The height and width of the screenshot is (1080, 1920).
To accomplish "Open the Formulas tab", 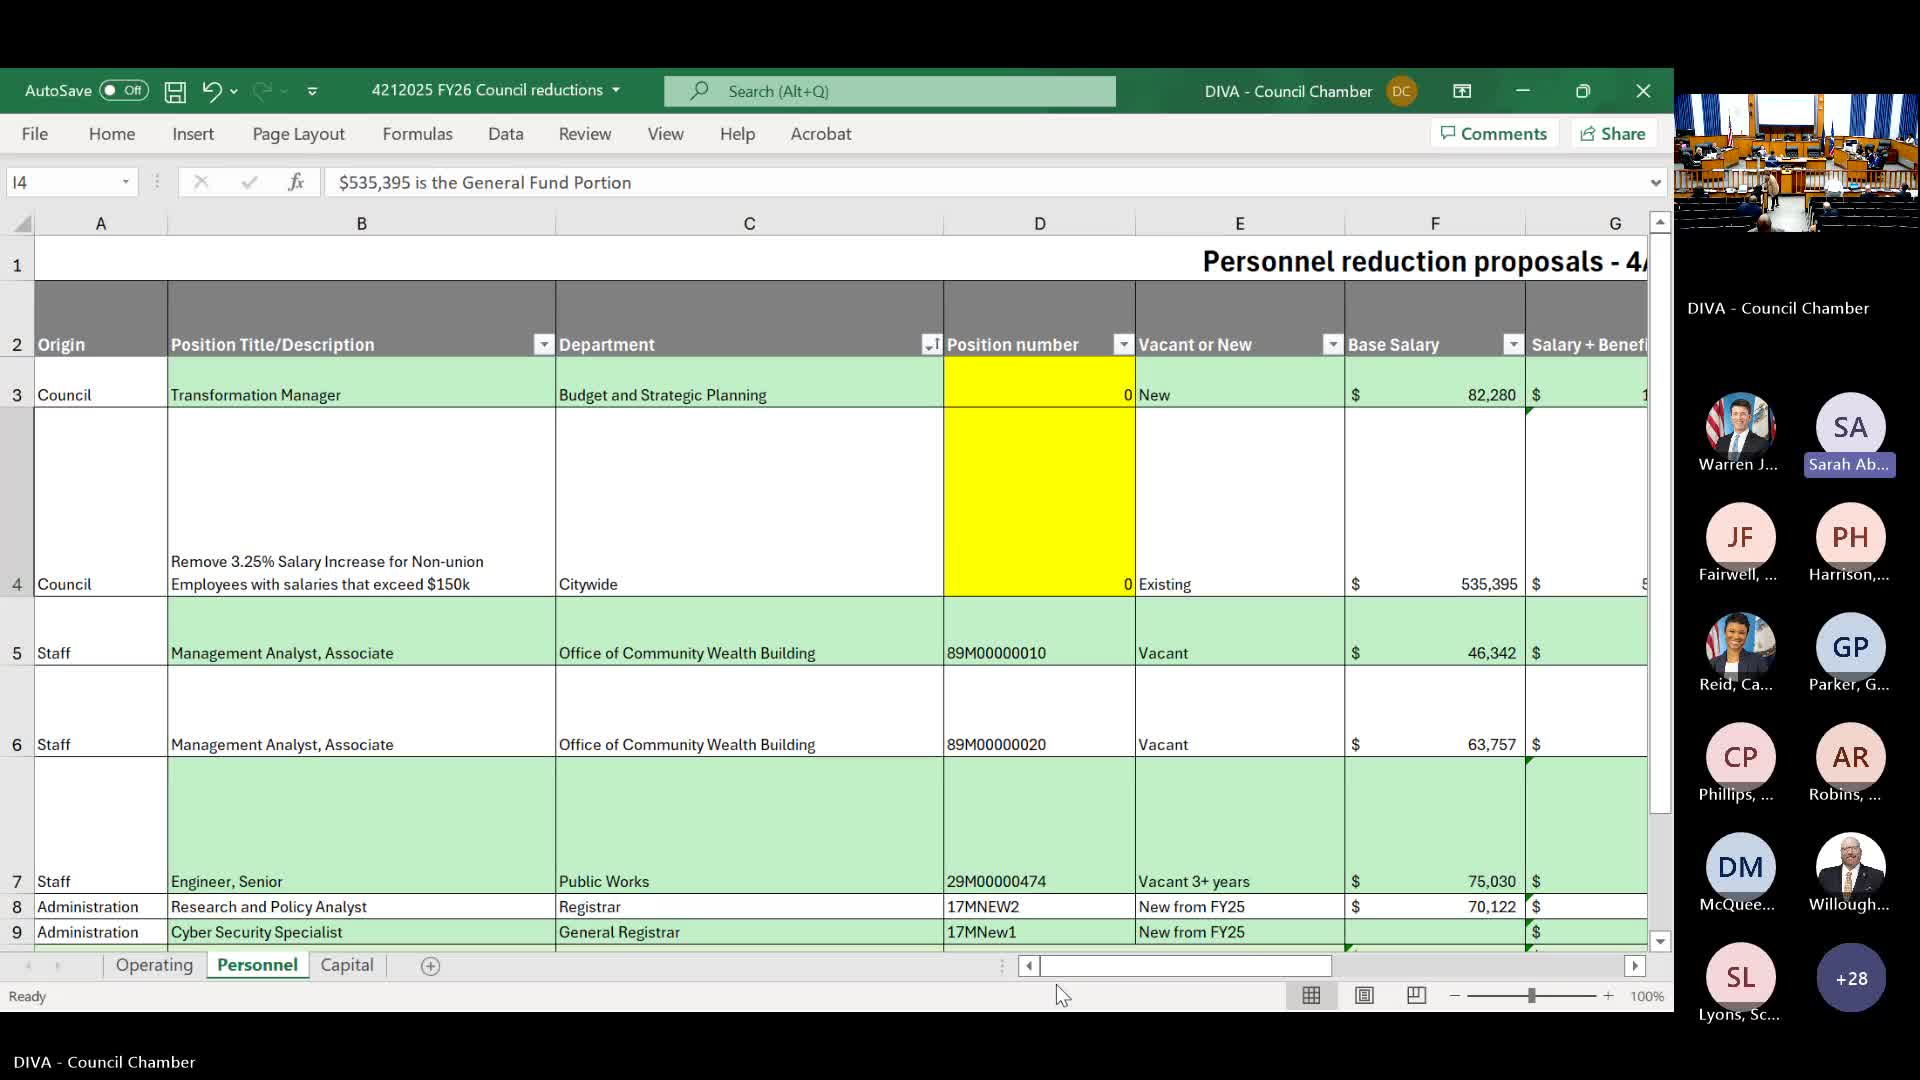I will (417, 134).
